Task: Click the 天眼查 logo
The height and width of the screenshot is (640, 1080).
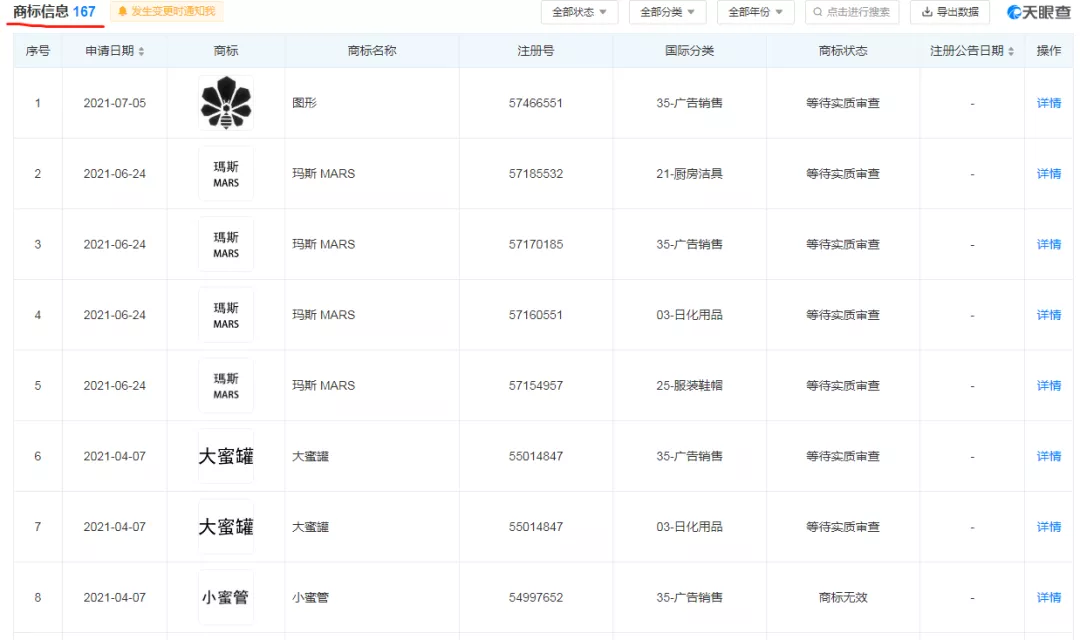Action: (1039, 12)
